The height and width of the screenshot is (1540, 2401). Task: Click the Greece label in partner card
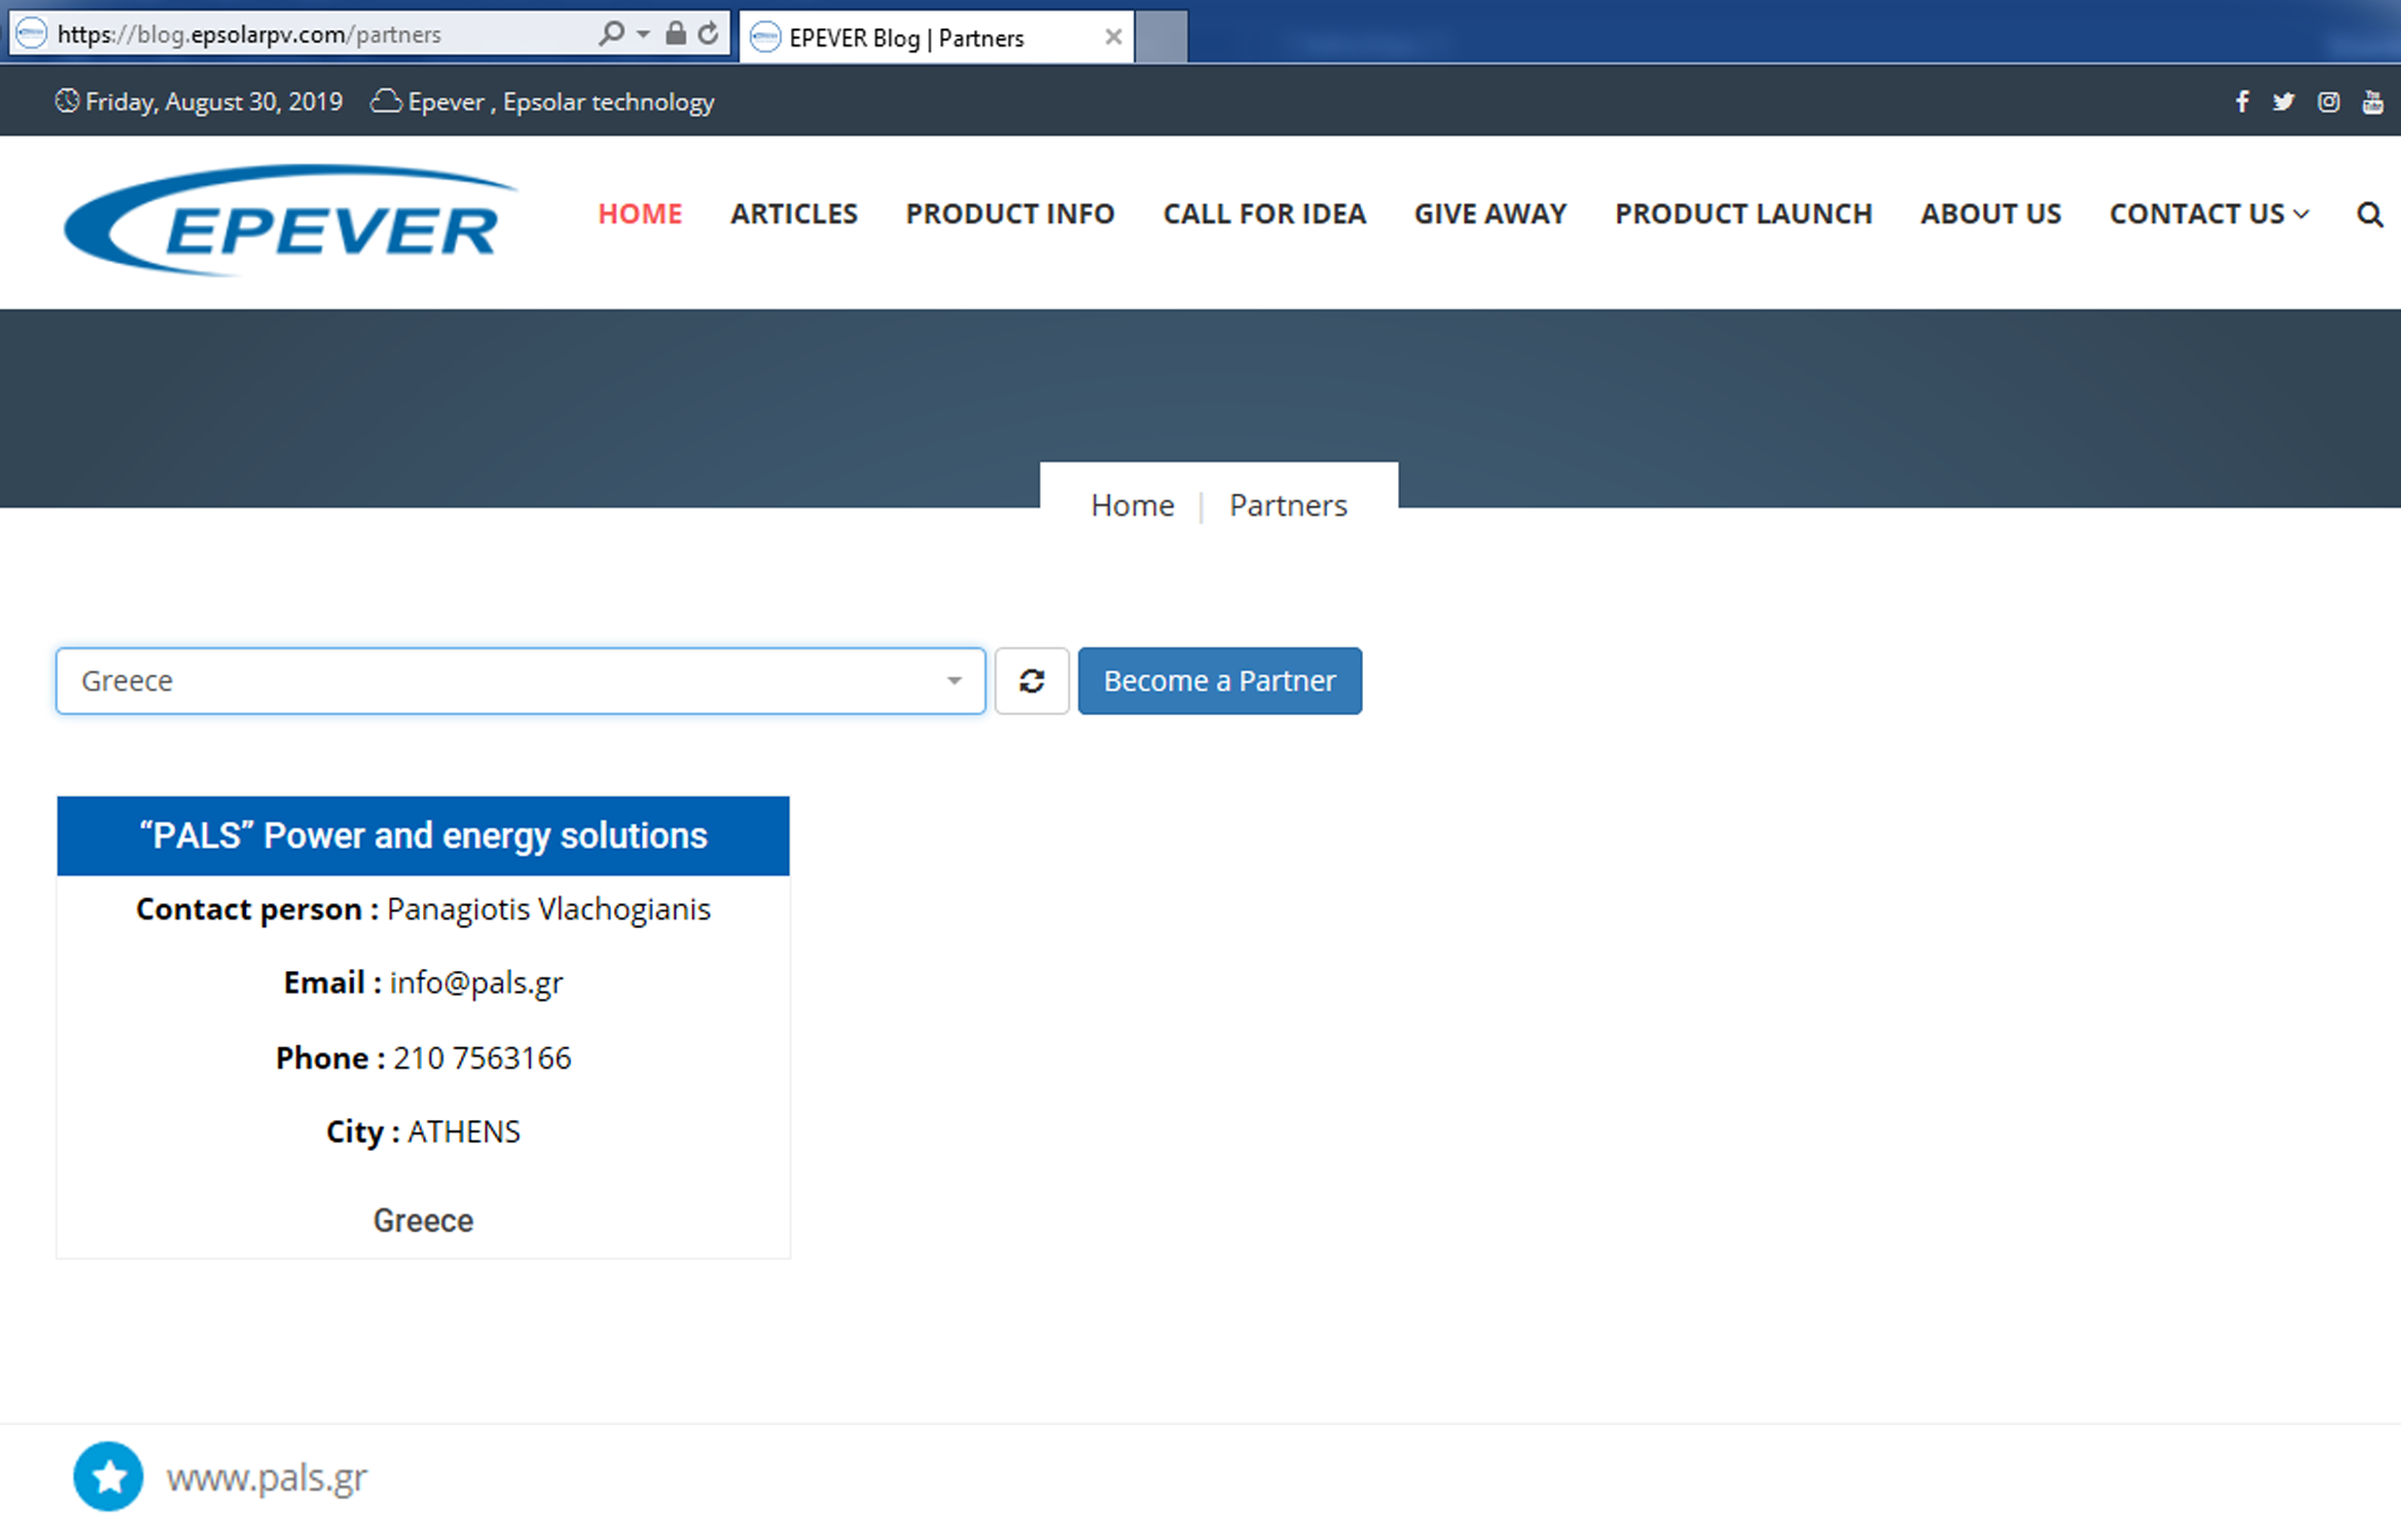click(x=423, y=1221)
